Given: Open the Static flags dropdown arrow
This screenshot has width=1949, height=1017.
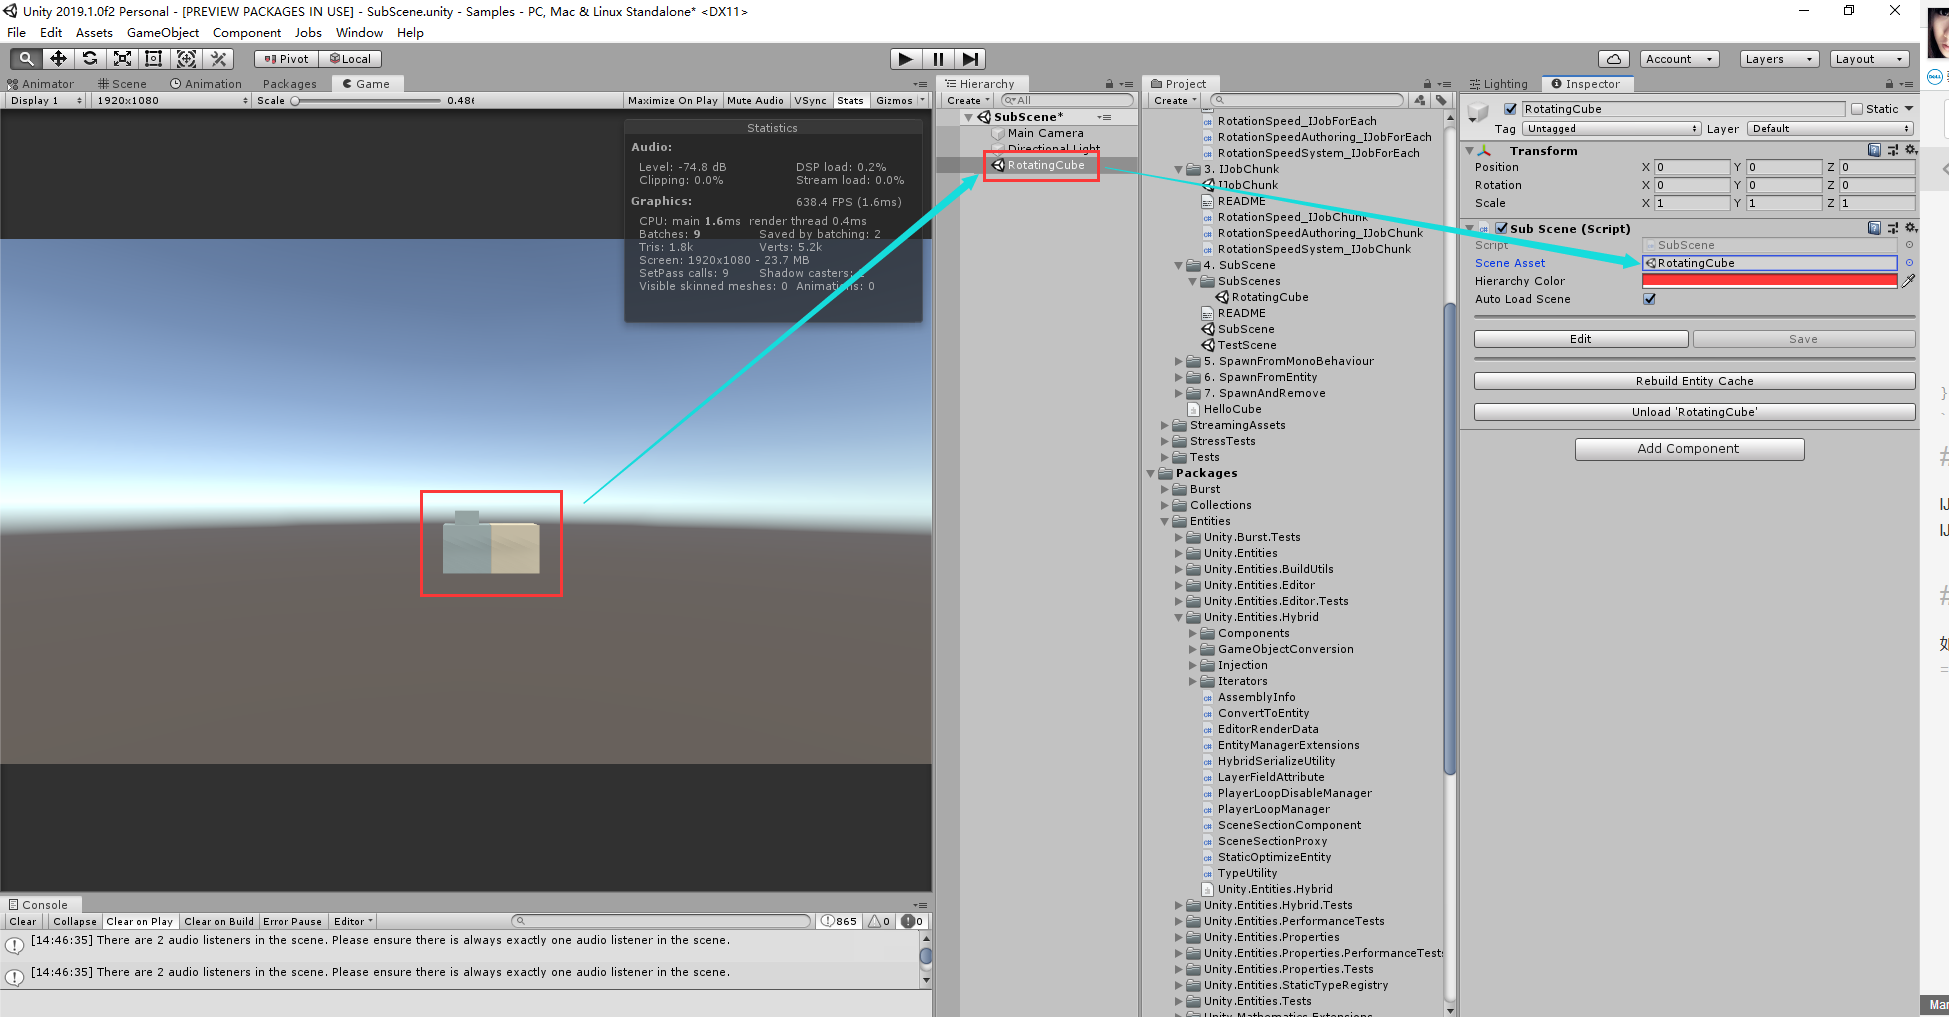Looking at the screenshot, I should pos(1908,109).
